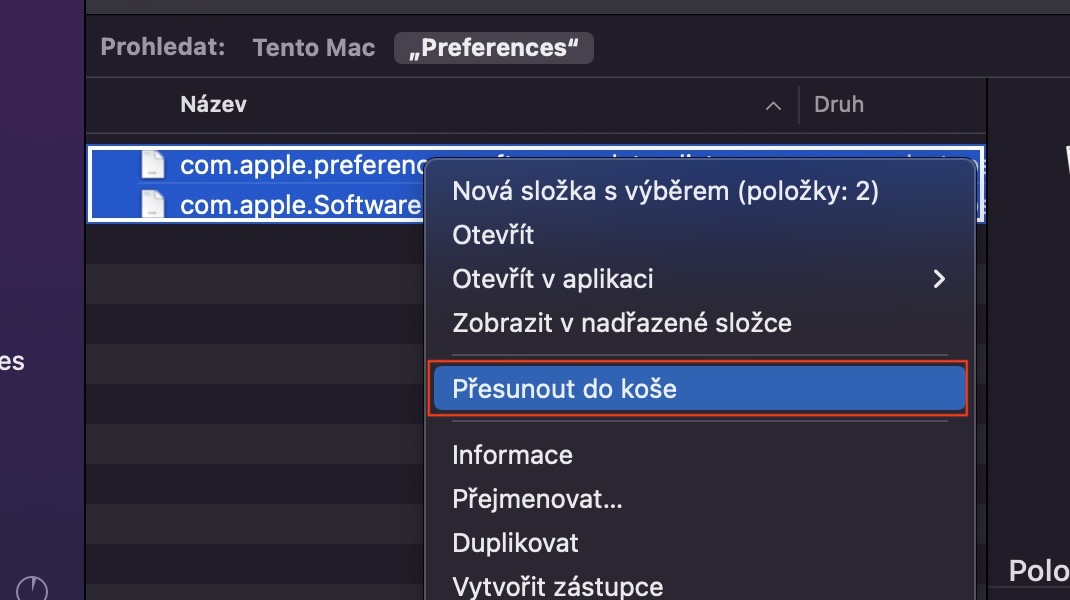
Task: Select Otevřít in the context menu
Action: pyautogui.click(x=493, y=235)
